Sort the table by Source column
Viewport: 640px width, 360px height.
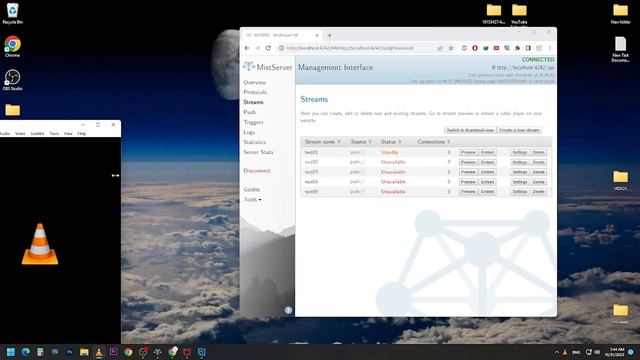point(361,142)
